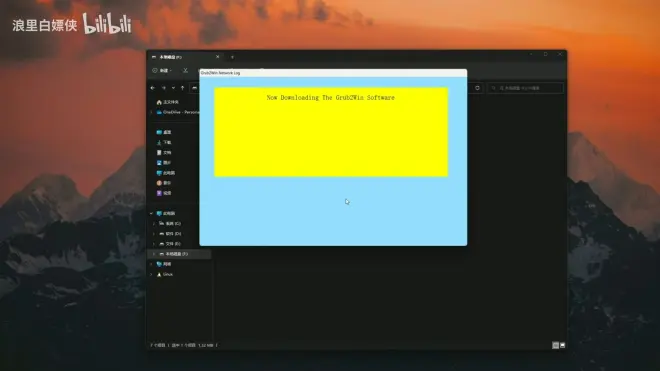Select the Downloads arrow icon in sidebar
The height and width of the screenshot is (371, 660).
[159, 142]
